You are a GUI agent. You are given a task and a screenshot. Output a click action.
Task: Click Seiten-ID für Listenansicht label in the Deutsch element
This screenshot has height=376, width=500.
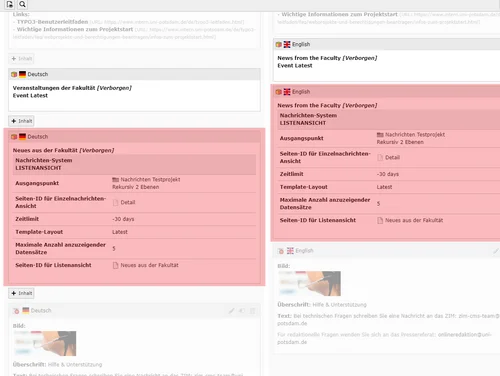point(53,265)
